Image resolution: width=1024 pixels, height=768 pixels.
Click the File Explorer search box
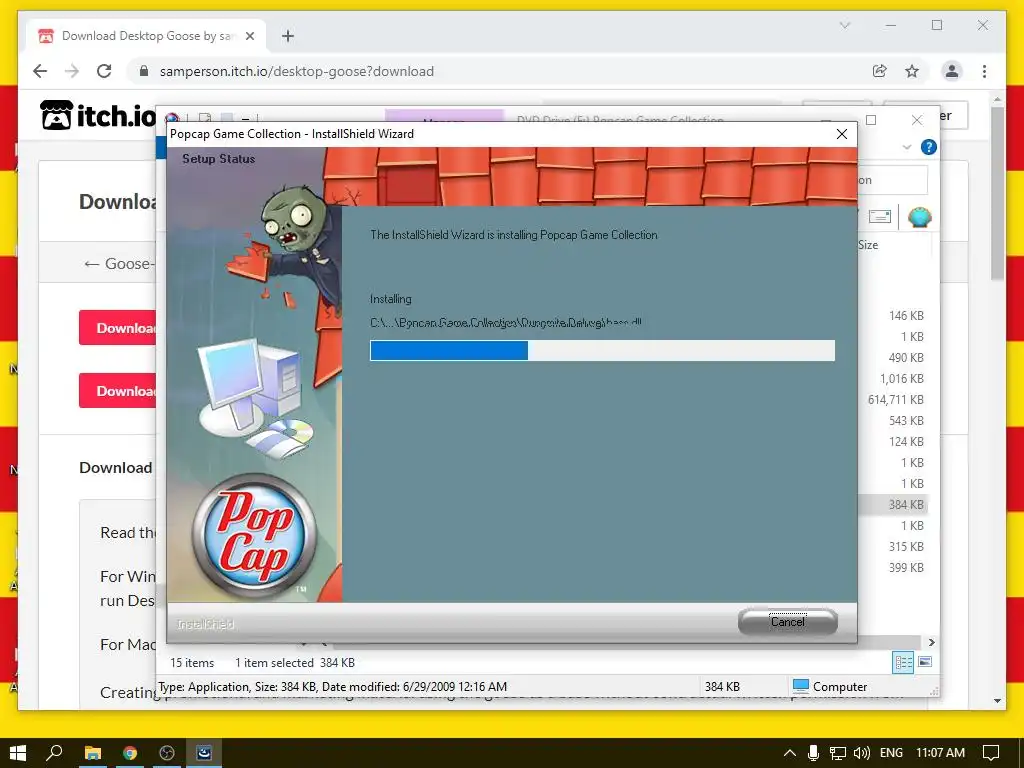click(892, 180)
